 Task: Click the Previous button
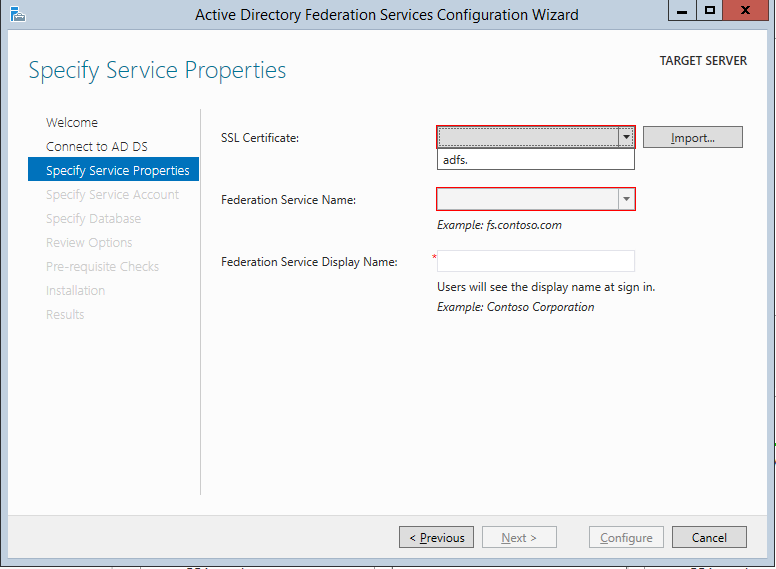pyautogui.click(x=437, y=538)
